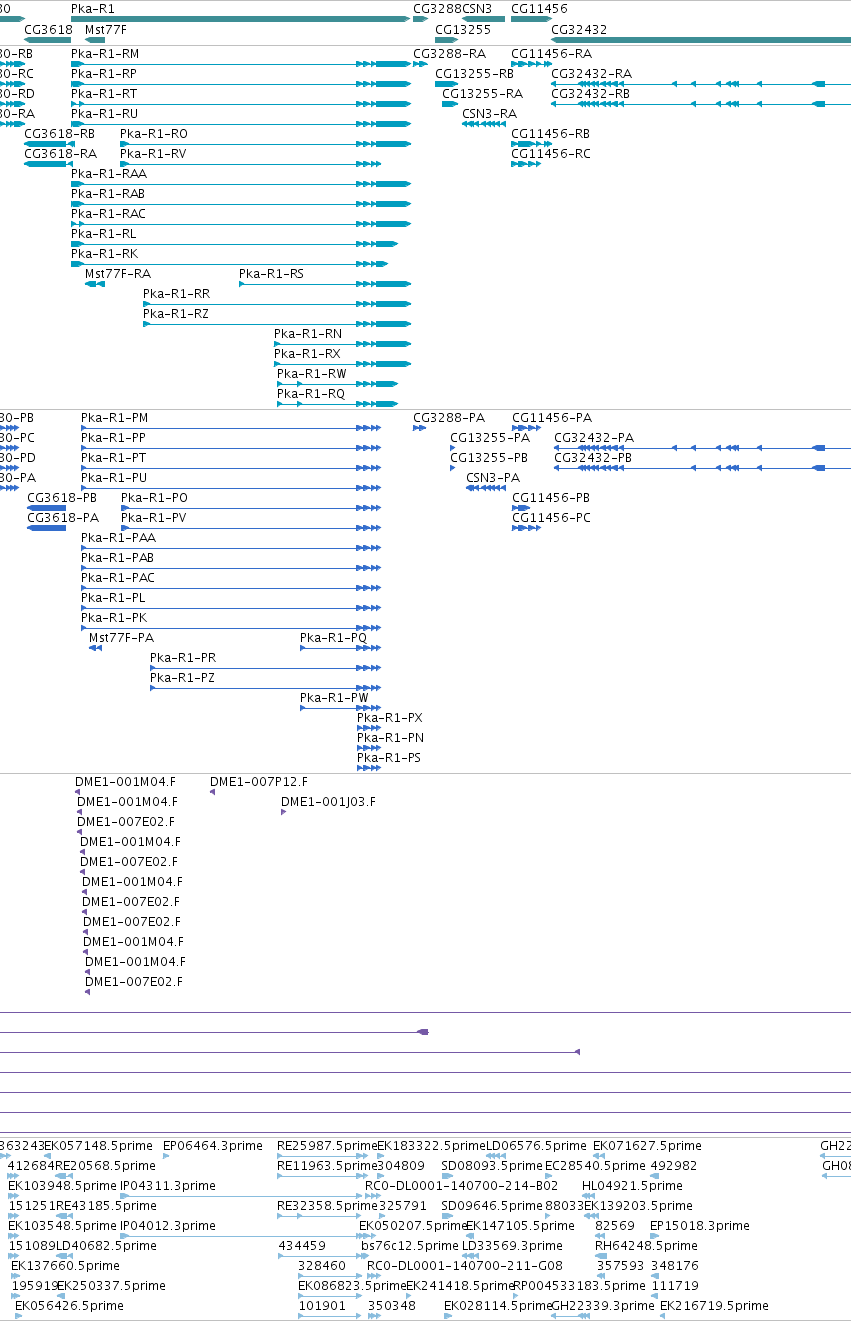Click transcript Pka-R1-RAB
This screenshot has height=1321, width=851.
point(108,194)
